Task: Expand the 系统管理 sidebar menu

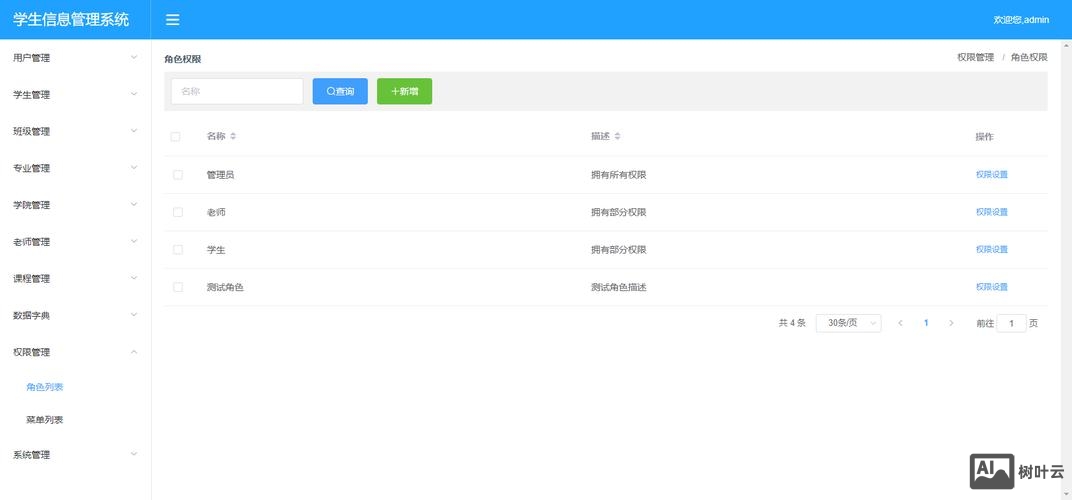Action: tap(75, 455)
